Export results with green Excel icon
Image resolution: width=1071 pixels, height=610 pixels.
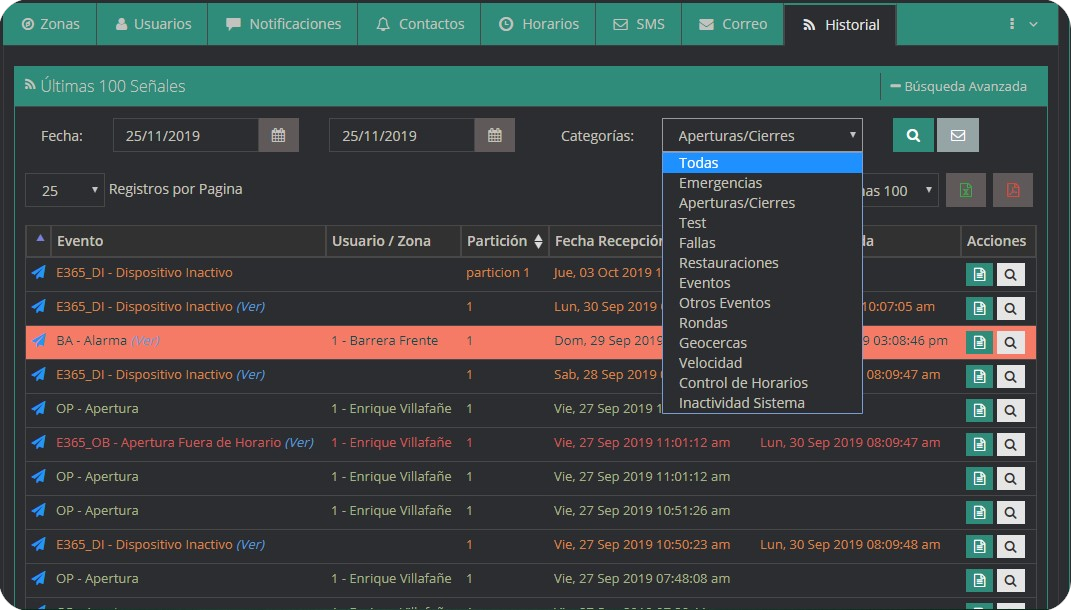click(x=965, y=190)
